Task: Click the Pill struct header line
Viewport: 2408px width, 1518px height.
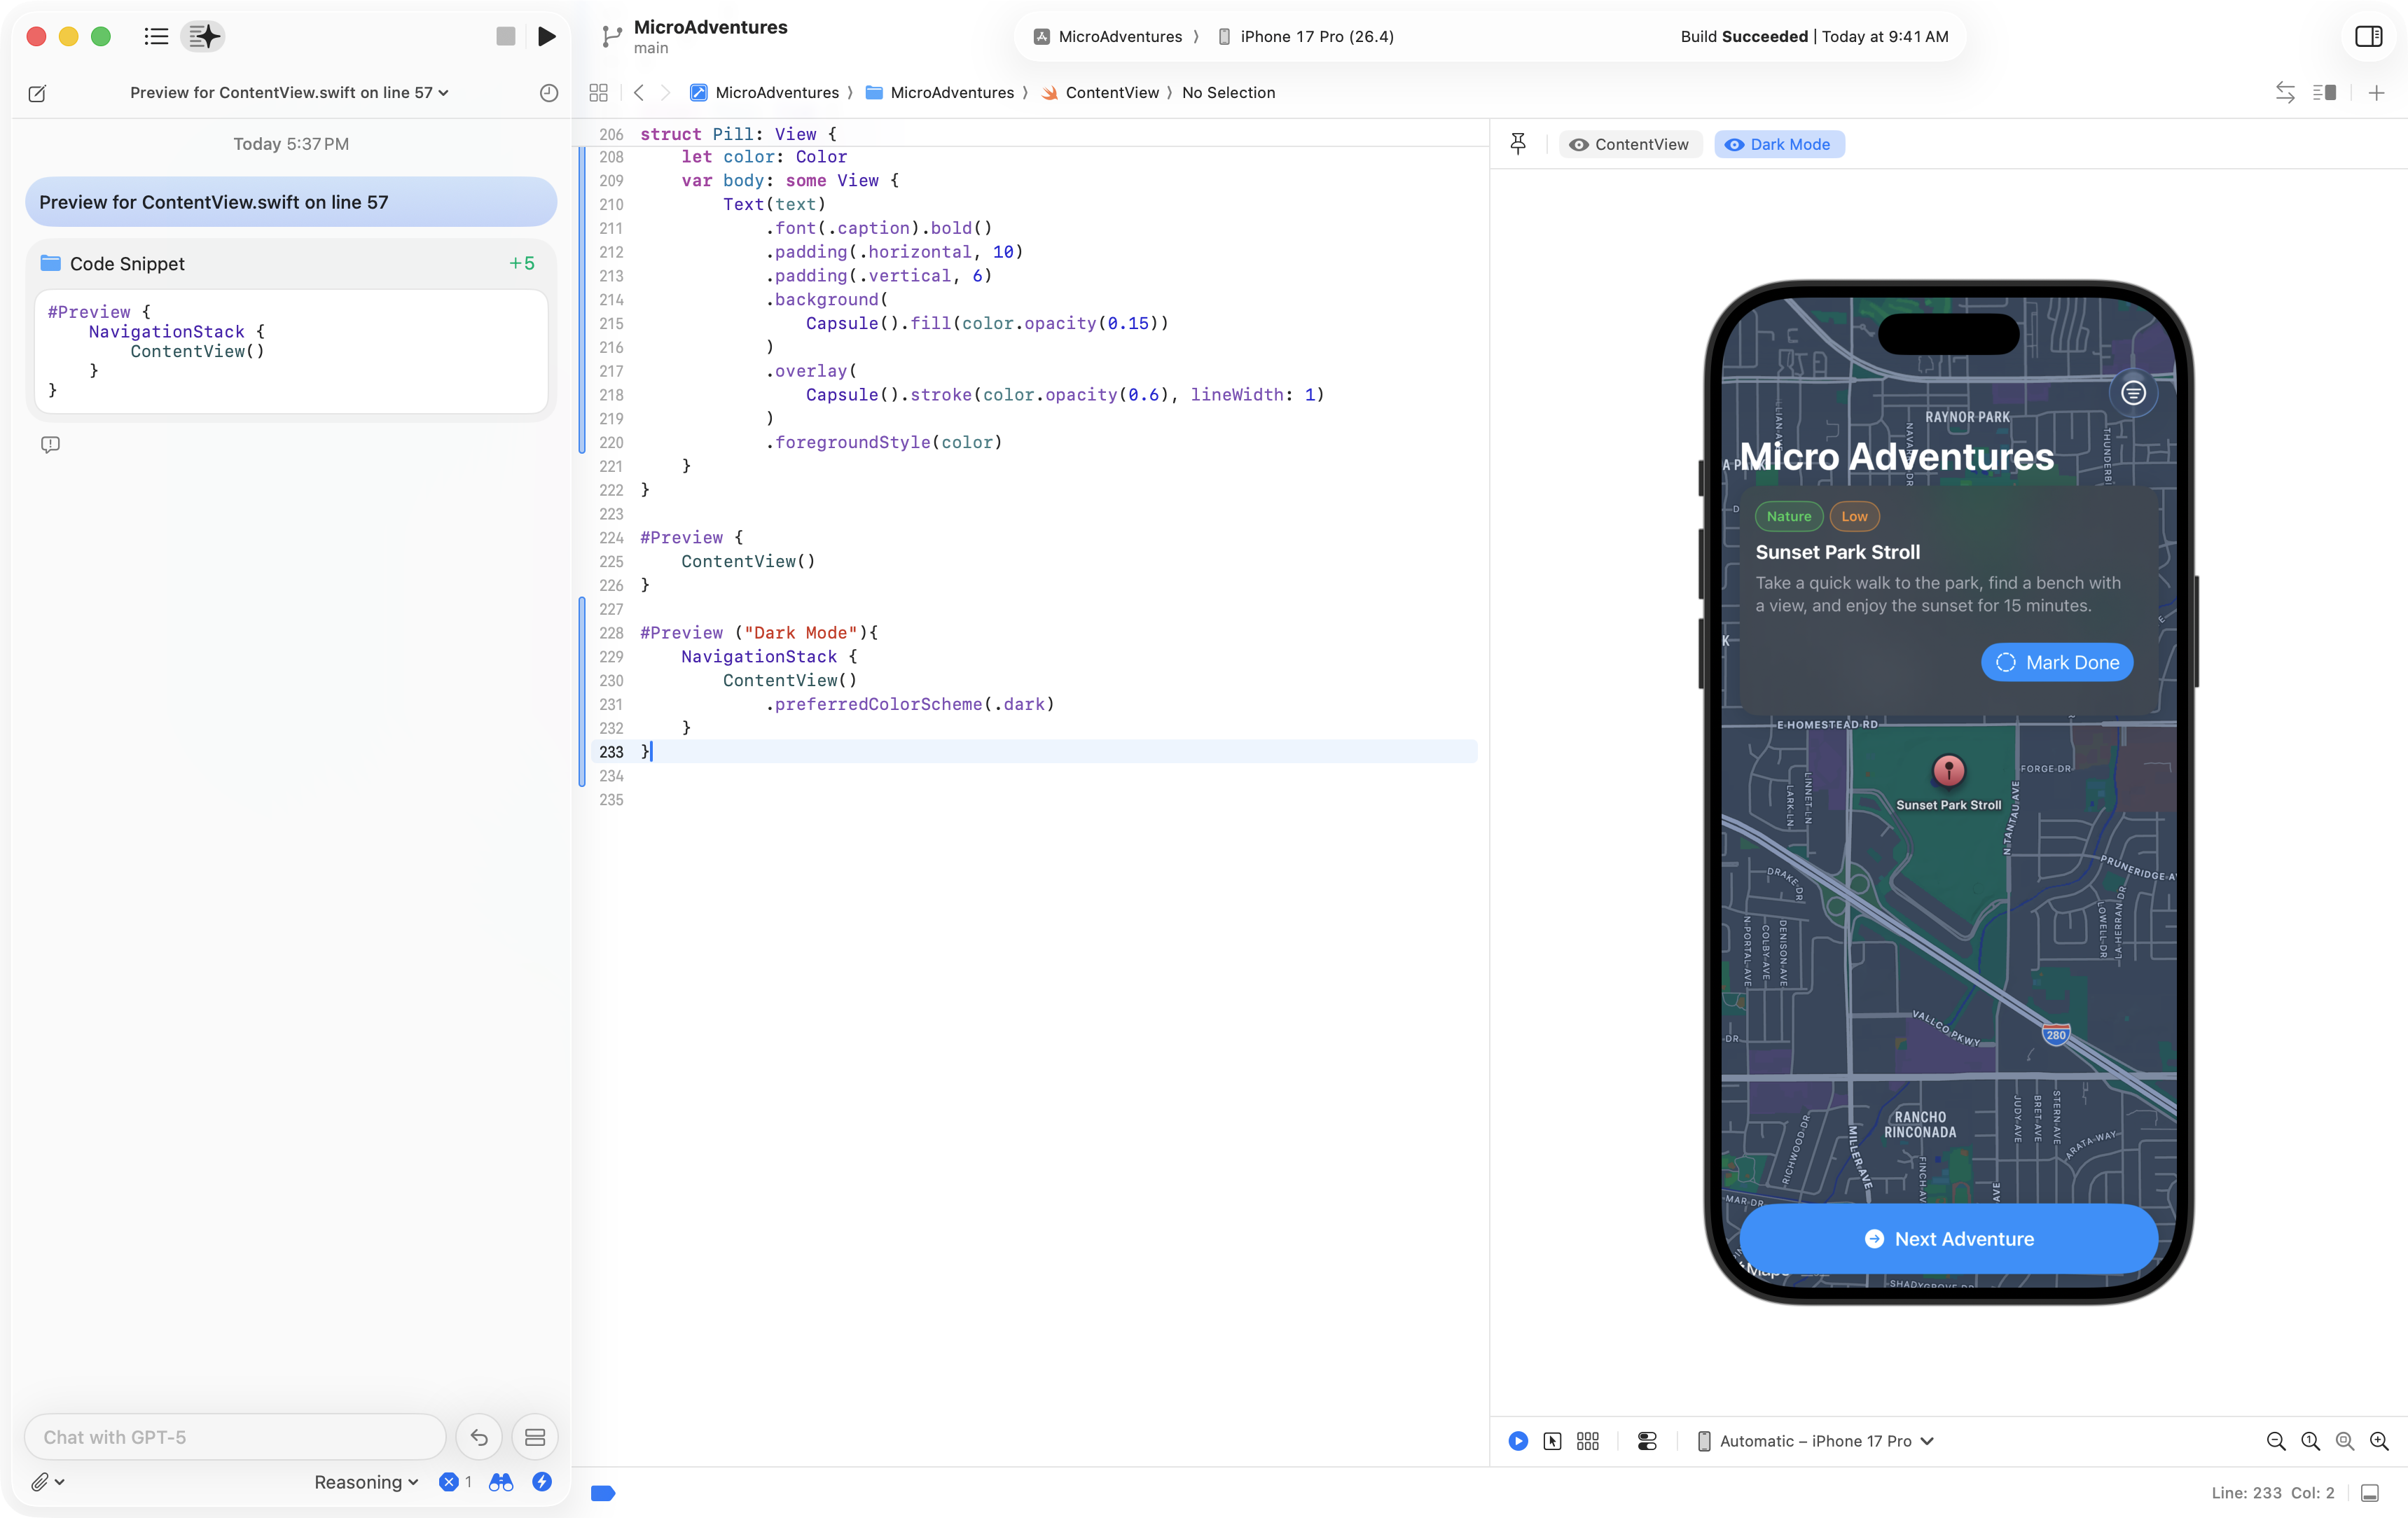Action: click(x=738, y=134)
